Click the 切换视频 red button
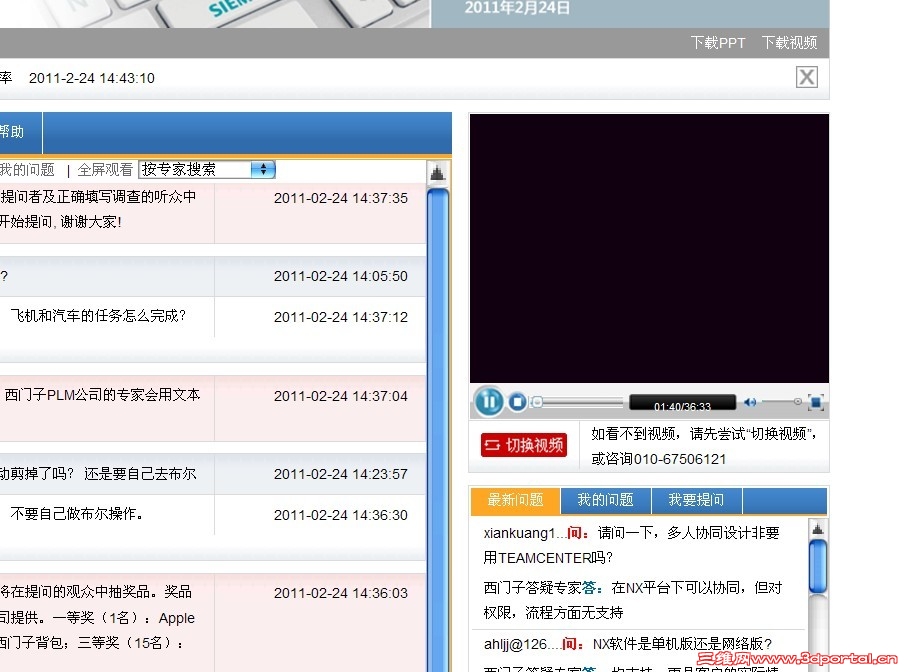This screenshot has height=672, width=917. [x=524, y=445]
